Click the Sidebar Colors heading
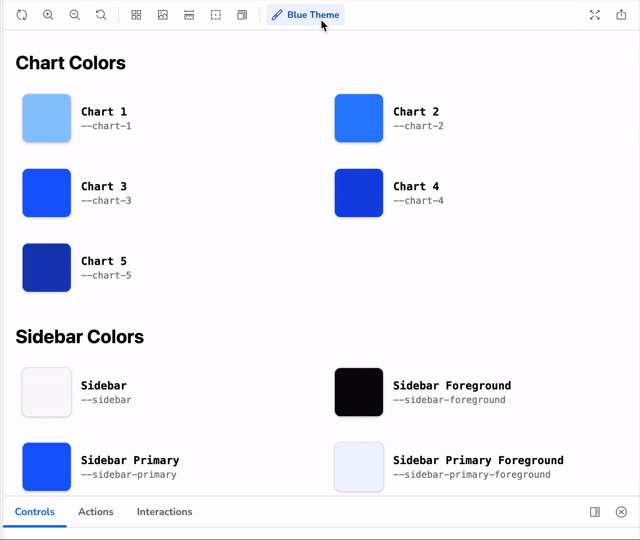Image resolution: width=640 pixels, height=540 pixels. (80, 337)
